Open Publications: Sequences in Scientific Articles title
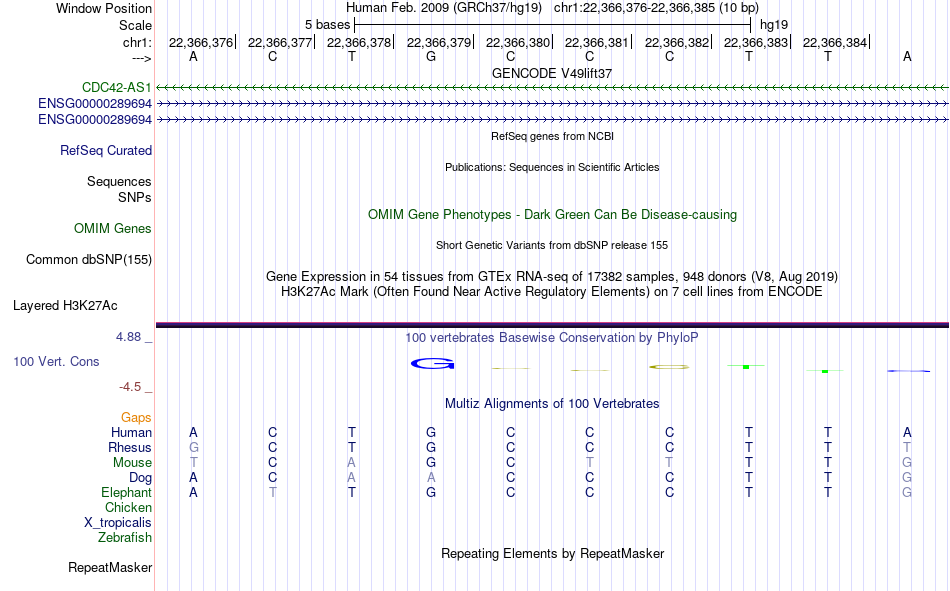Image resolution: width=950 pixels, height=591 pixels. (552, 167)
